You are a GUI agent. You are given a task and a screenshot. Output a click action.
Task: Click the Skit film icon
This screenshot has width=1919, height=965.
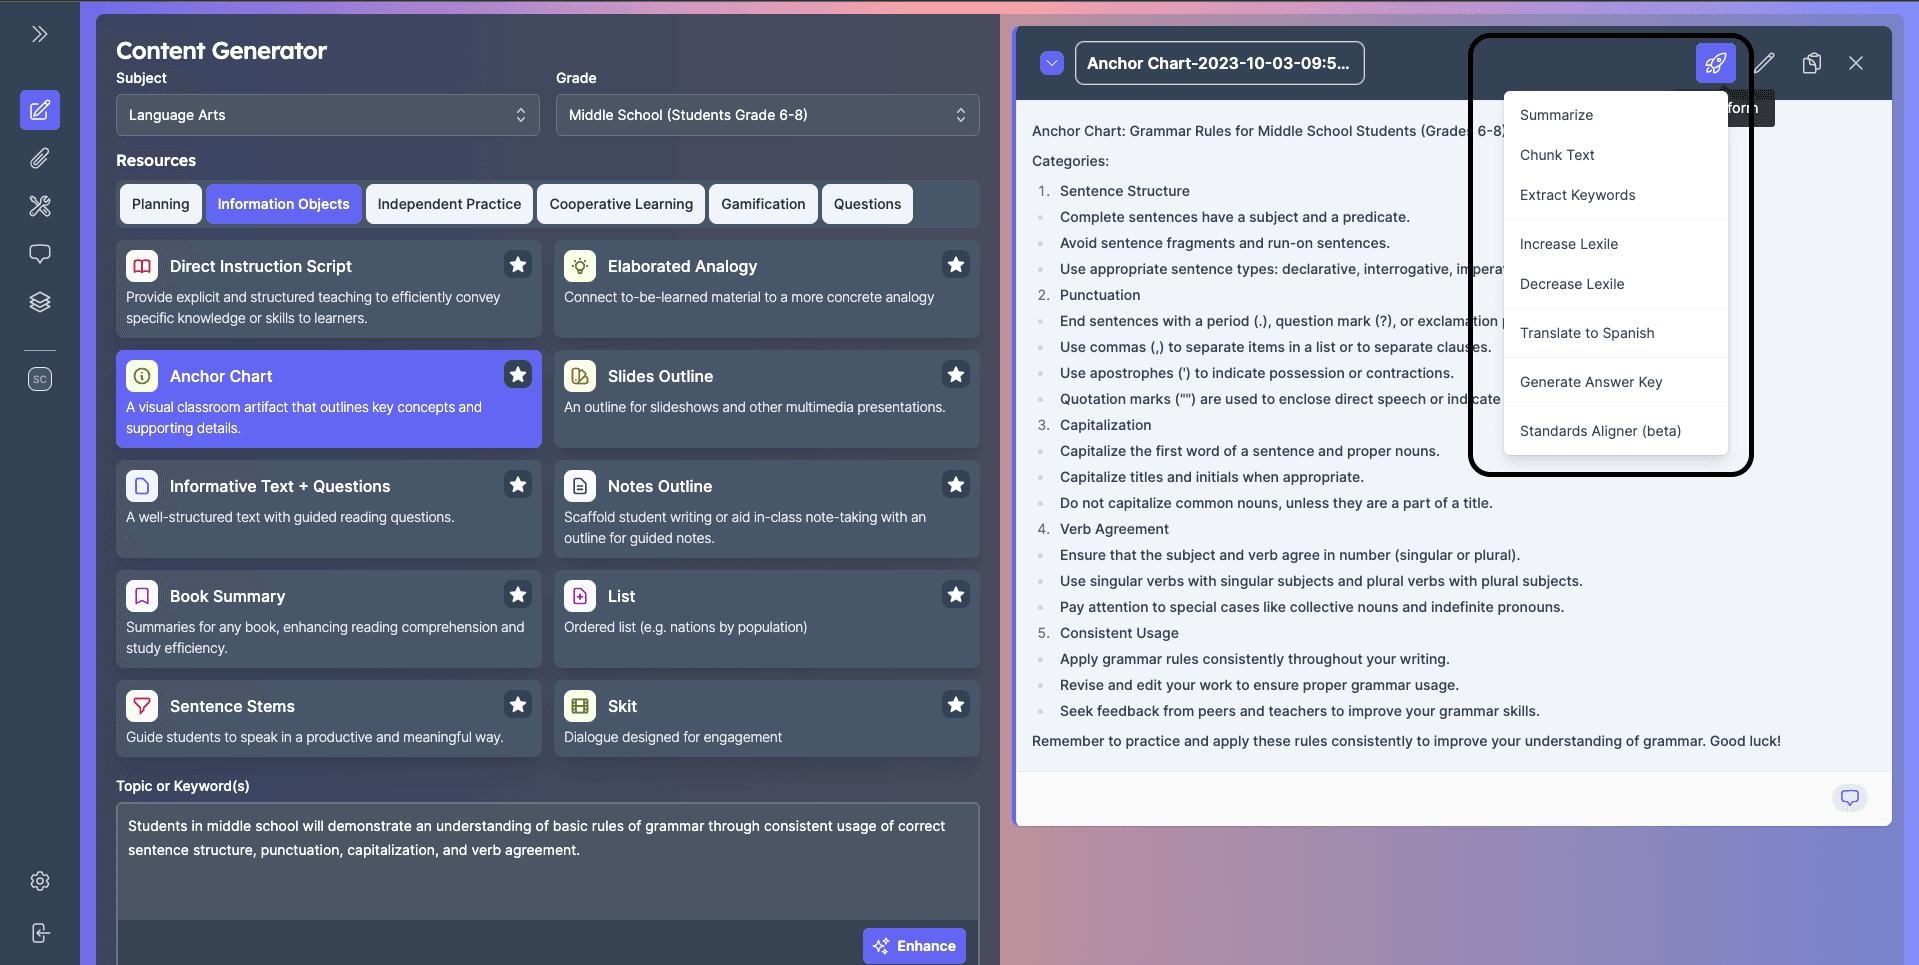tap(580, 706)
